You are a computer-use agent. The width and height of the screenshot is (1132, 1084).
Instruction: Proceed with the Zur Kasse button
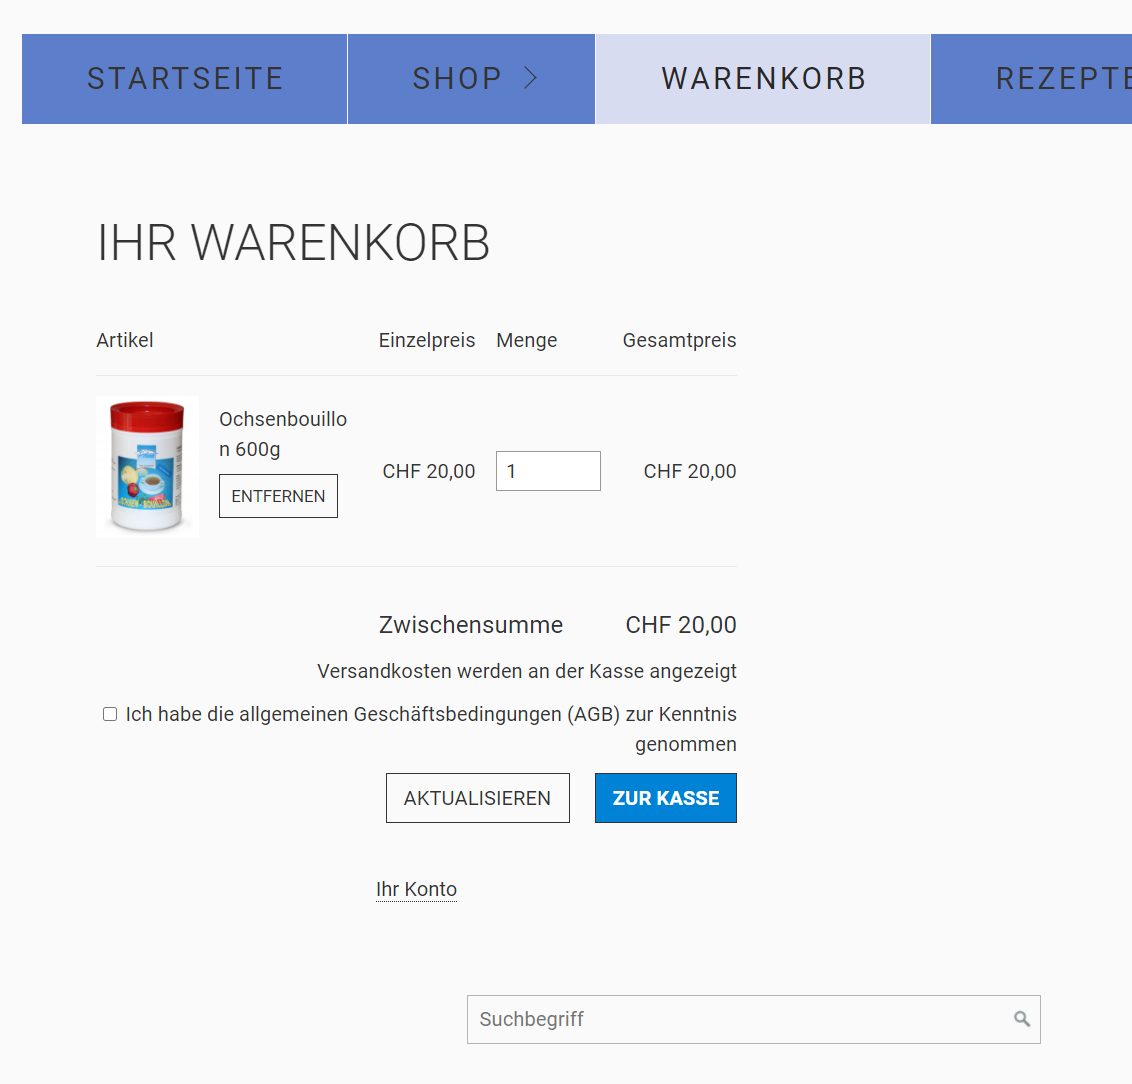(666, 798)
